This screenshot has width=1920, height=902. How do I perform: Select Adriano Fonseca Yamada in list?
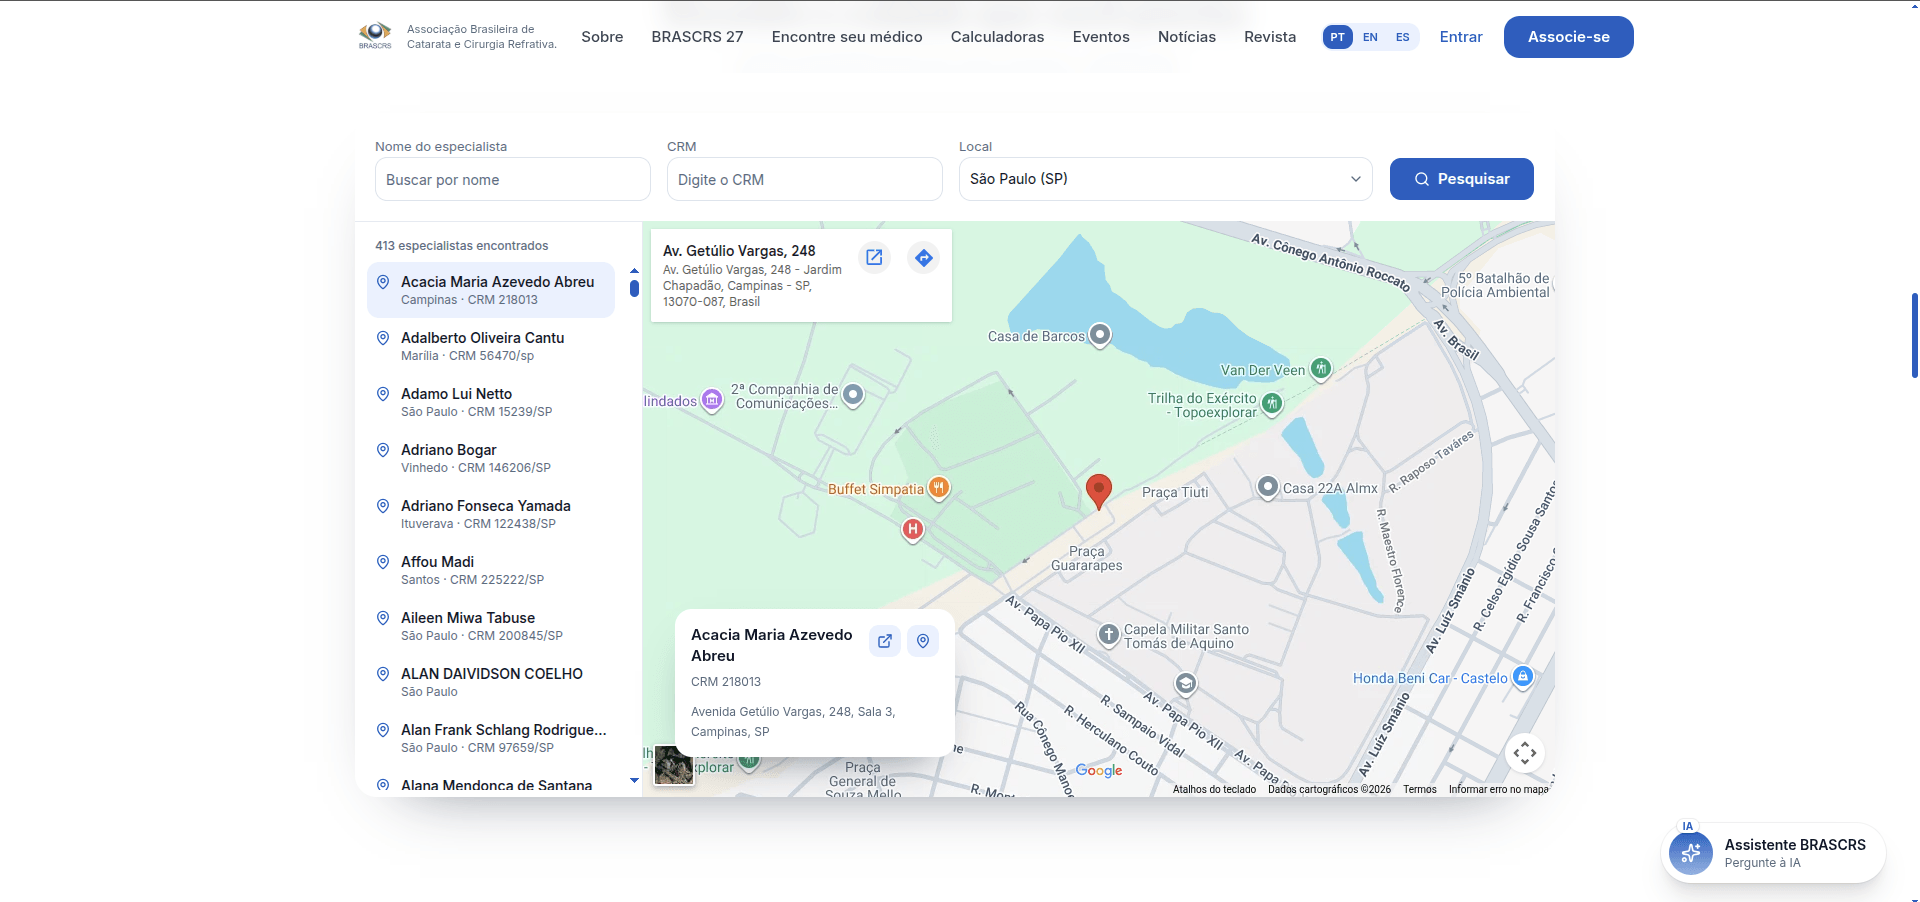[491, 514]
